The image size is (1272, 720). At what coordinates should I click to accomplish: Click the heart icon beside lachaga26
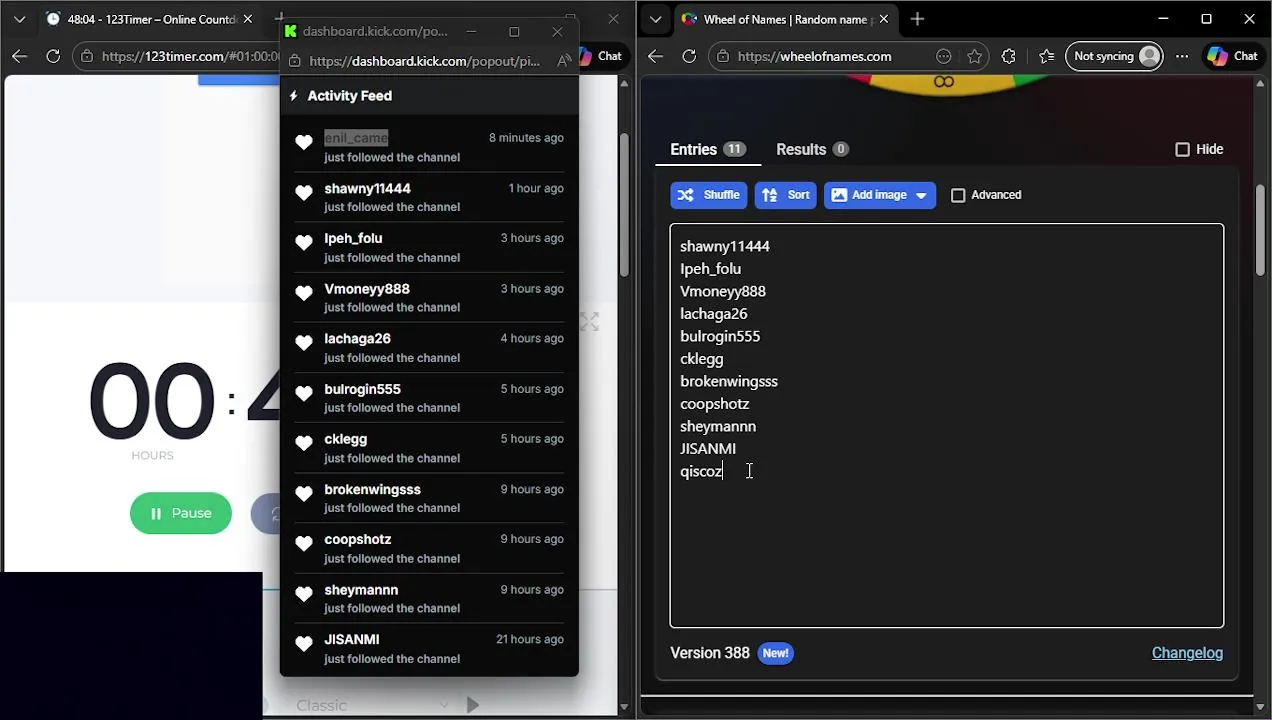click(304, 342)
